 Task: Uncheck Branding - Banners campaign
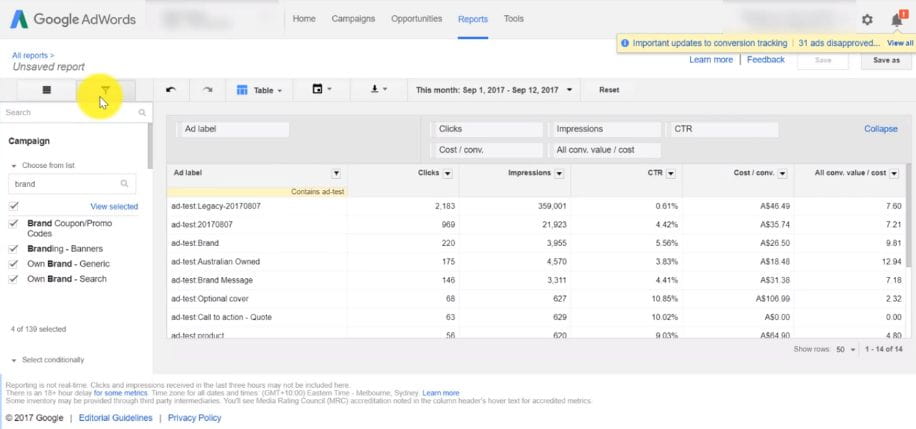pos(14,249)
